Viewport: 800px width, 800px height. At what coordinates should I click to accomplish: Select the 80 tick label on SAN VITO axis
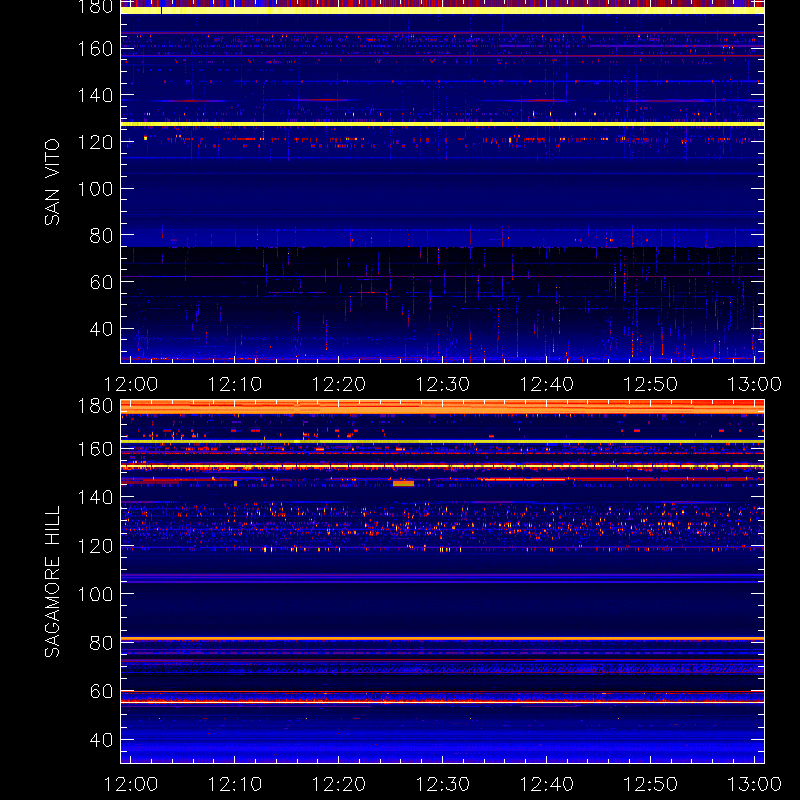pos(101,236)
